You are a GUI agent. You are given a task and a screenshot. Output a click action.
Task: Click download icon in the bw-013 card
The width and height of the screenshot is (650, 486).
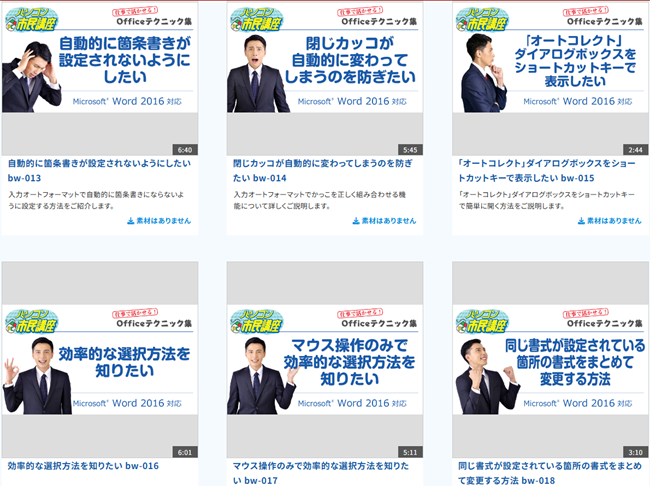tap(131, 221)
